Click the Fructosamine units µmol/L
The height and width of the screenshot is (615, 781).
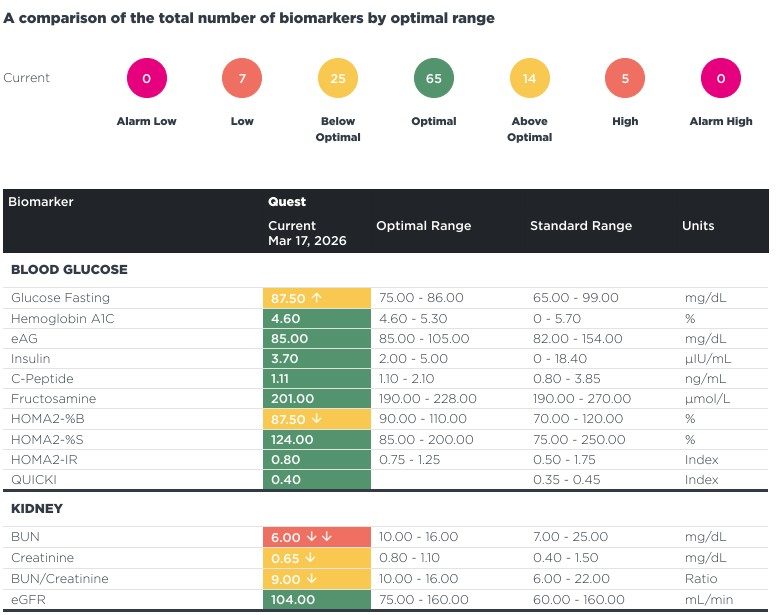coord(707,399)
